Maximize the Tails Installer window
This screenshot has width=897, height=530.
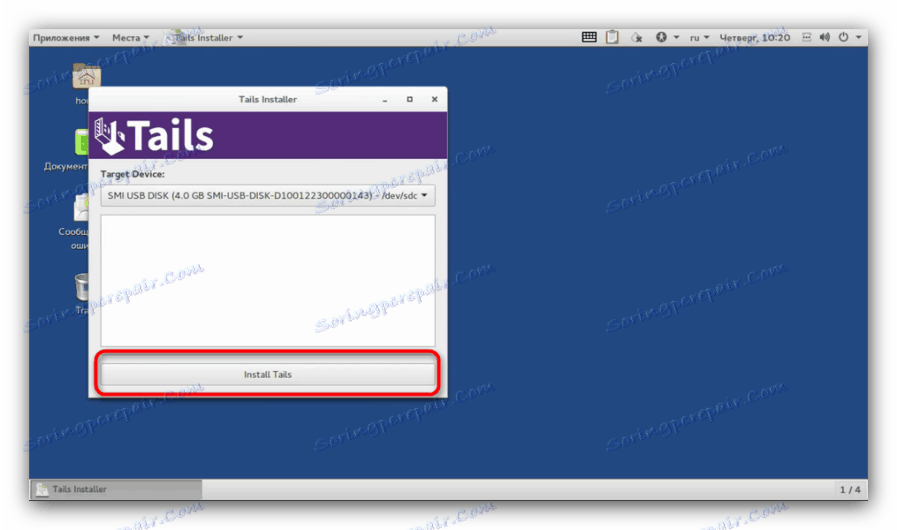410,100
